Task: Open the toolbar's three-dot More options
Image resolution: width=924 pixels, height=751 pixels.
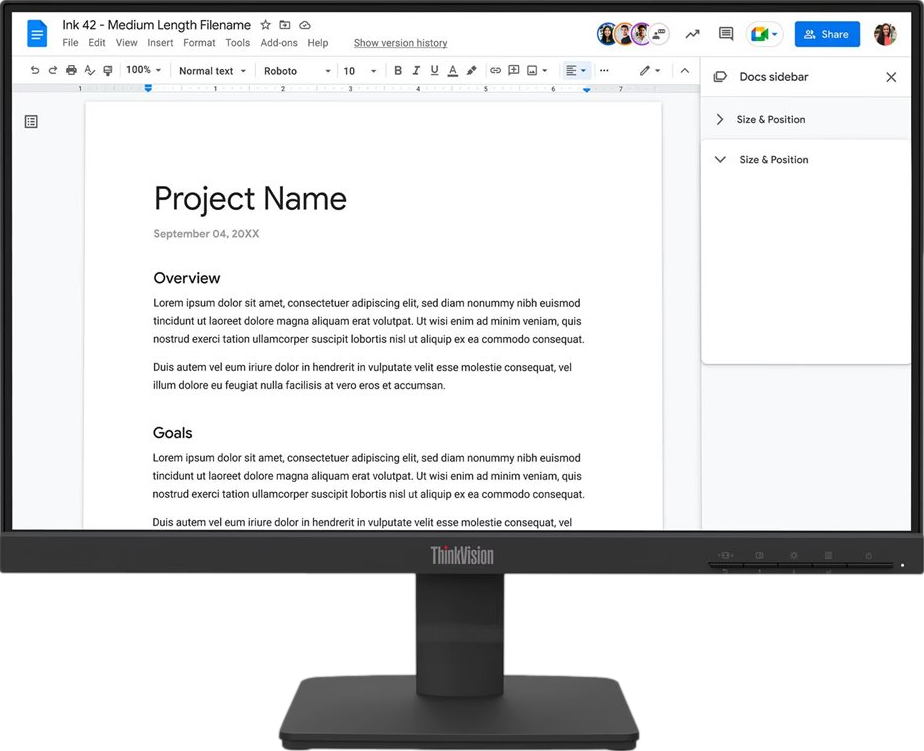Action: (604, 70)
